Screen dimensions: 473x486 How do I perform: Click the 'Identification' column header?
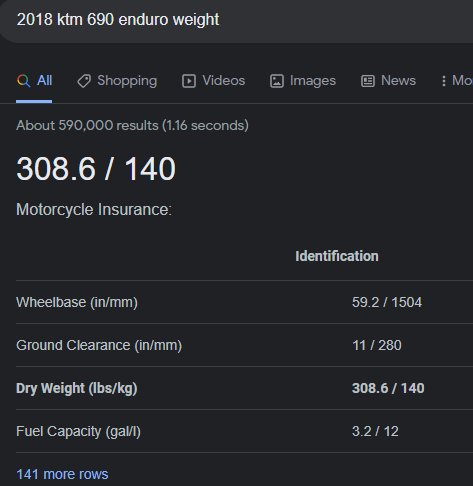[x=337, y=256]
